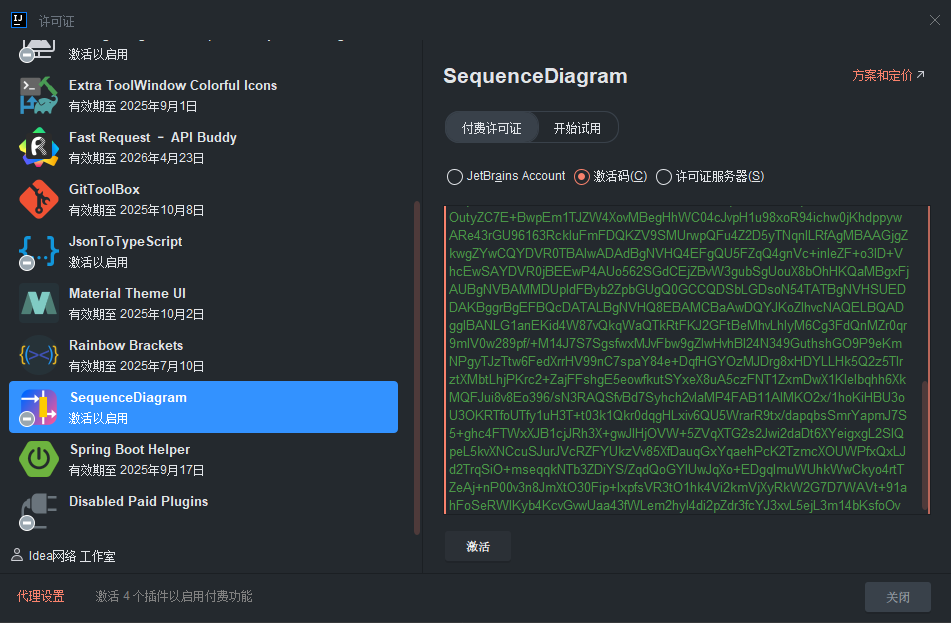Select the Extra ToolWindow Colorful Icons row

(x=203, y=95)
